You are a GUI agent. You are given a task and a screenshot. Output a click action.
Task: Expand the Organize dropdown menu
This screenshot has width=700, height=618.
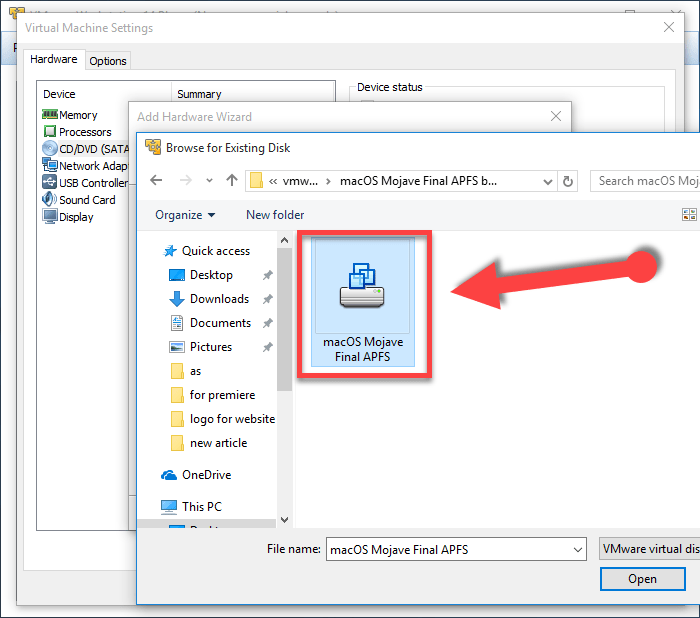pos(185,215)
